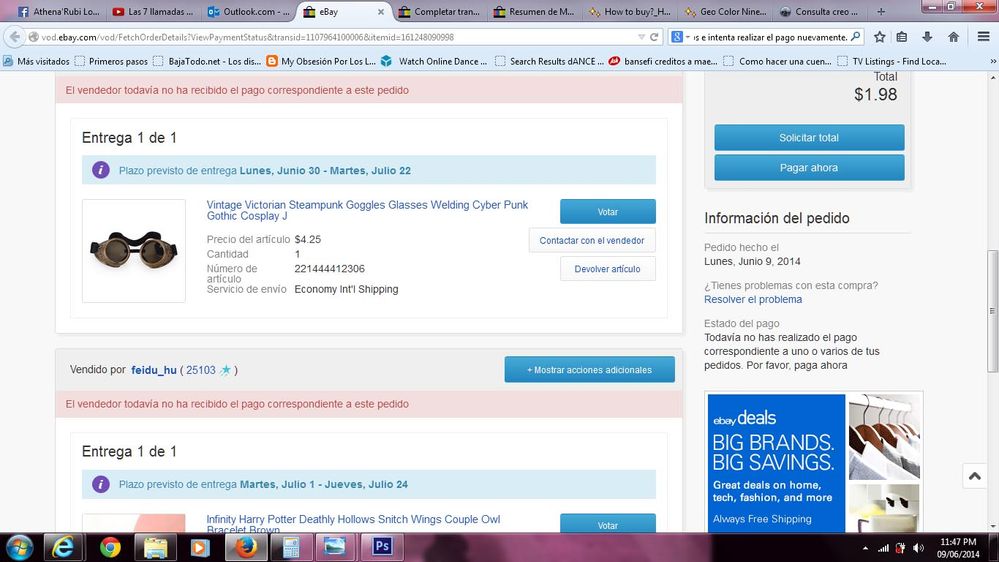Click the delivery info icon for Junio 30
The width and height of the screenshot is (999, 562).
tap(101, 170)
